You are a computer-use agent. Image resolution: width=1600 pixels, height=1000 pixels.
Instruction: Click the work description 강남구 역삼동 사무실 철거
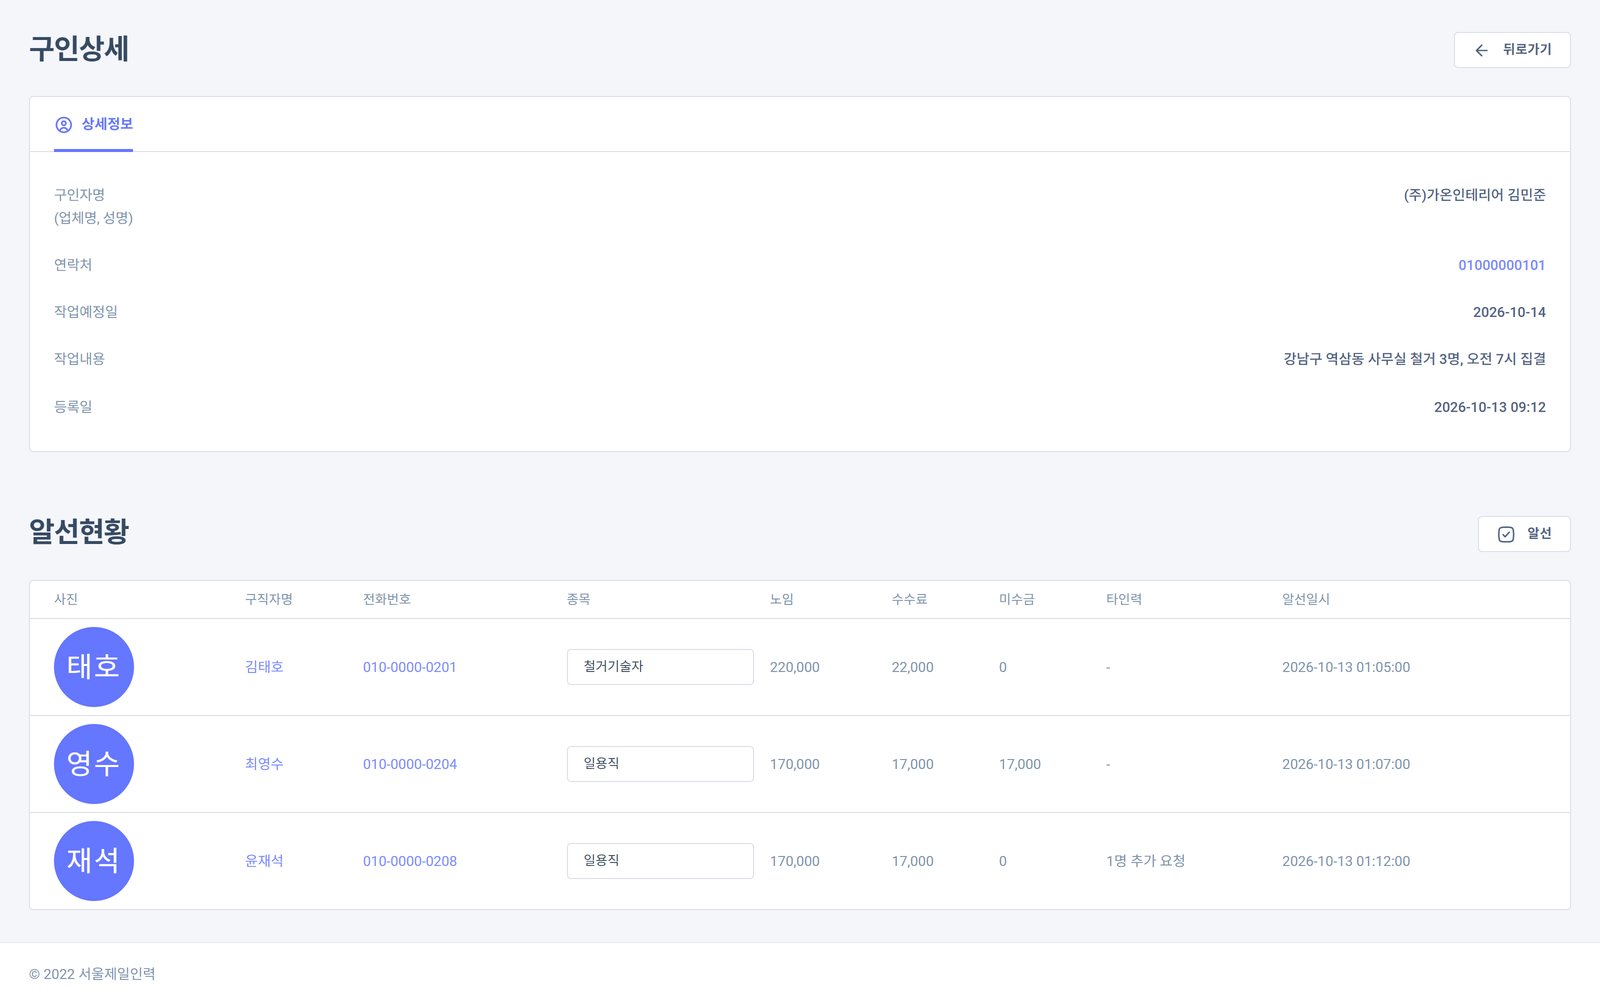[x=1359, y=359]
